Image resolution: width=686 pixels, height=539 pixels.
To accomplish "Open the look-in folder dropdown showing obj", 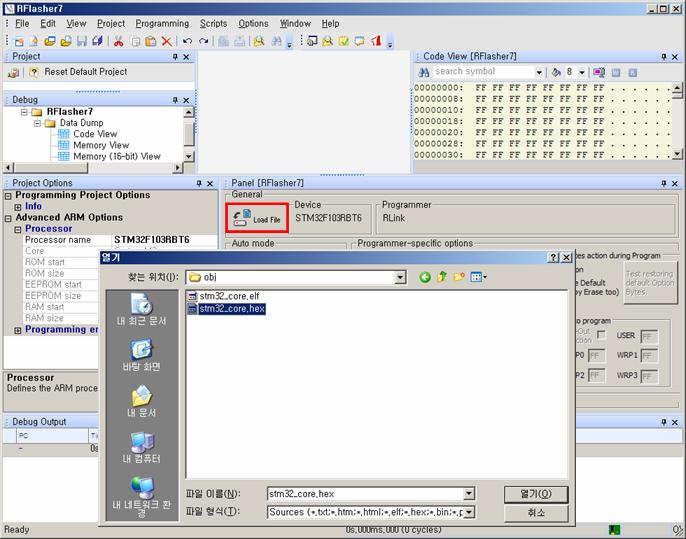I will click(399, 277).
